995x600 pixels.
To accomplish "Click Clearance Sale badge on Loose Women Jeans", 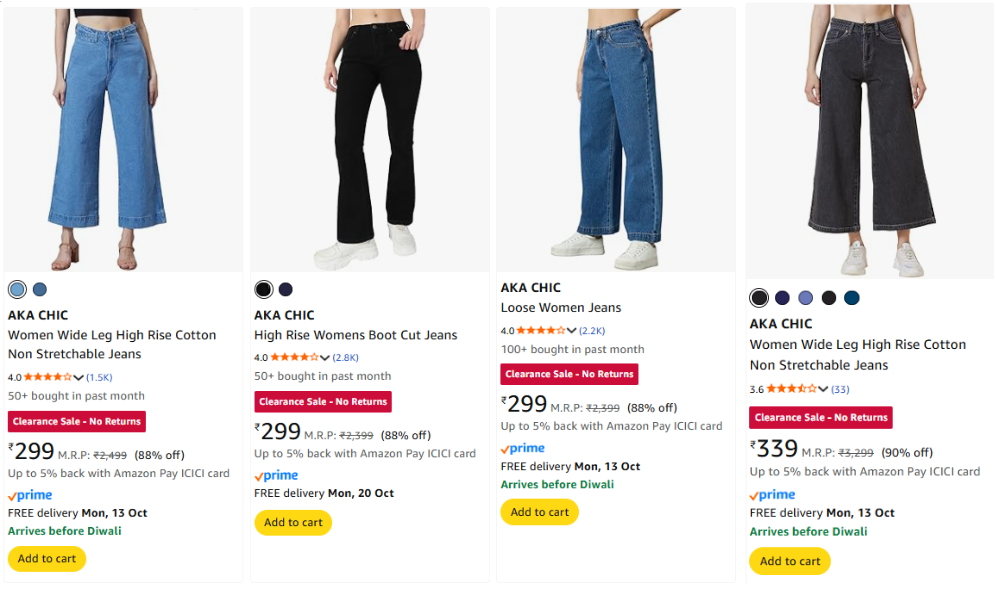I will 569,374.
